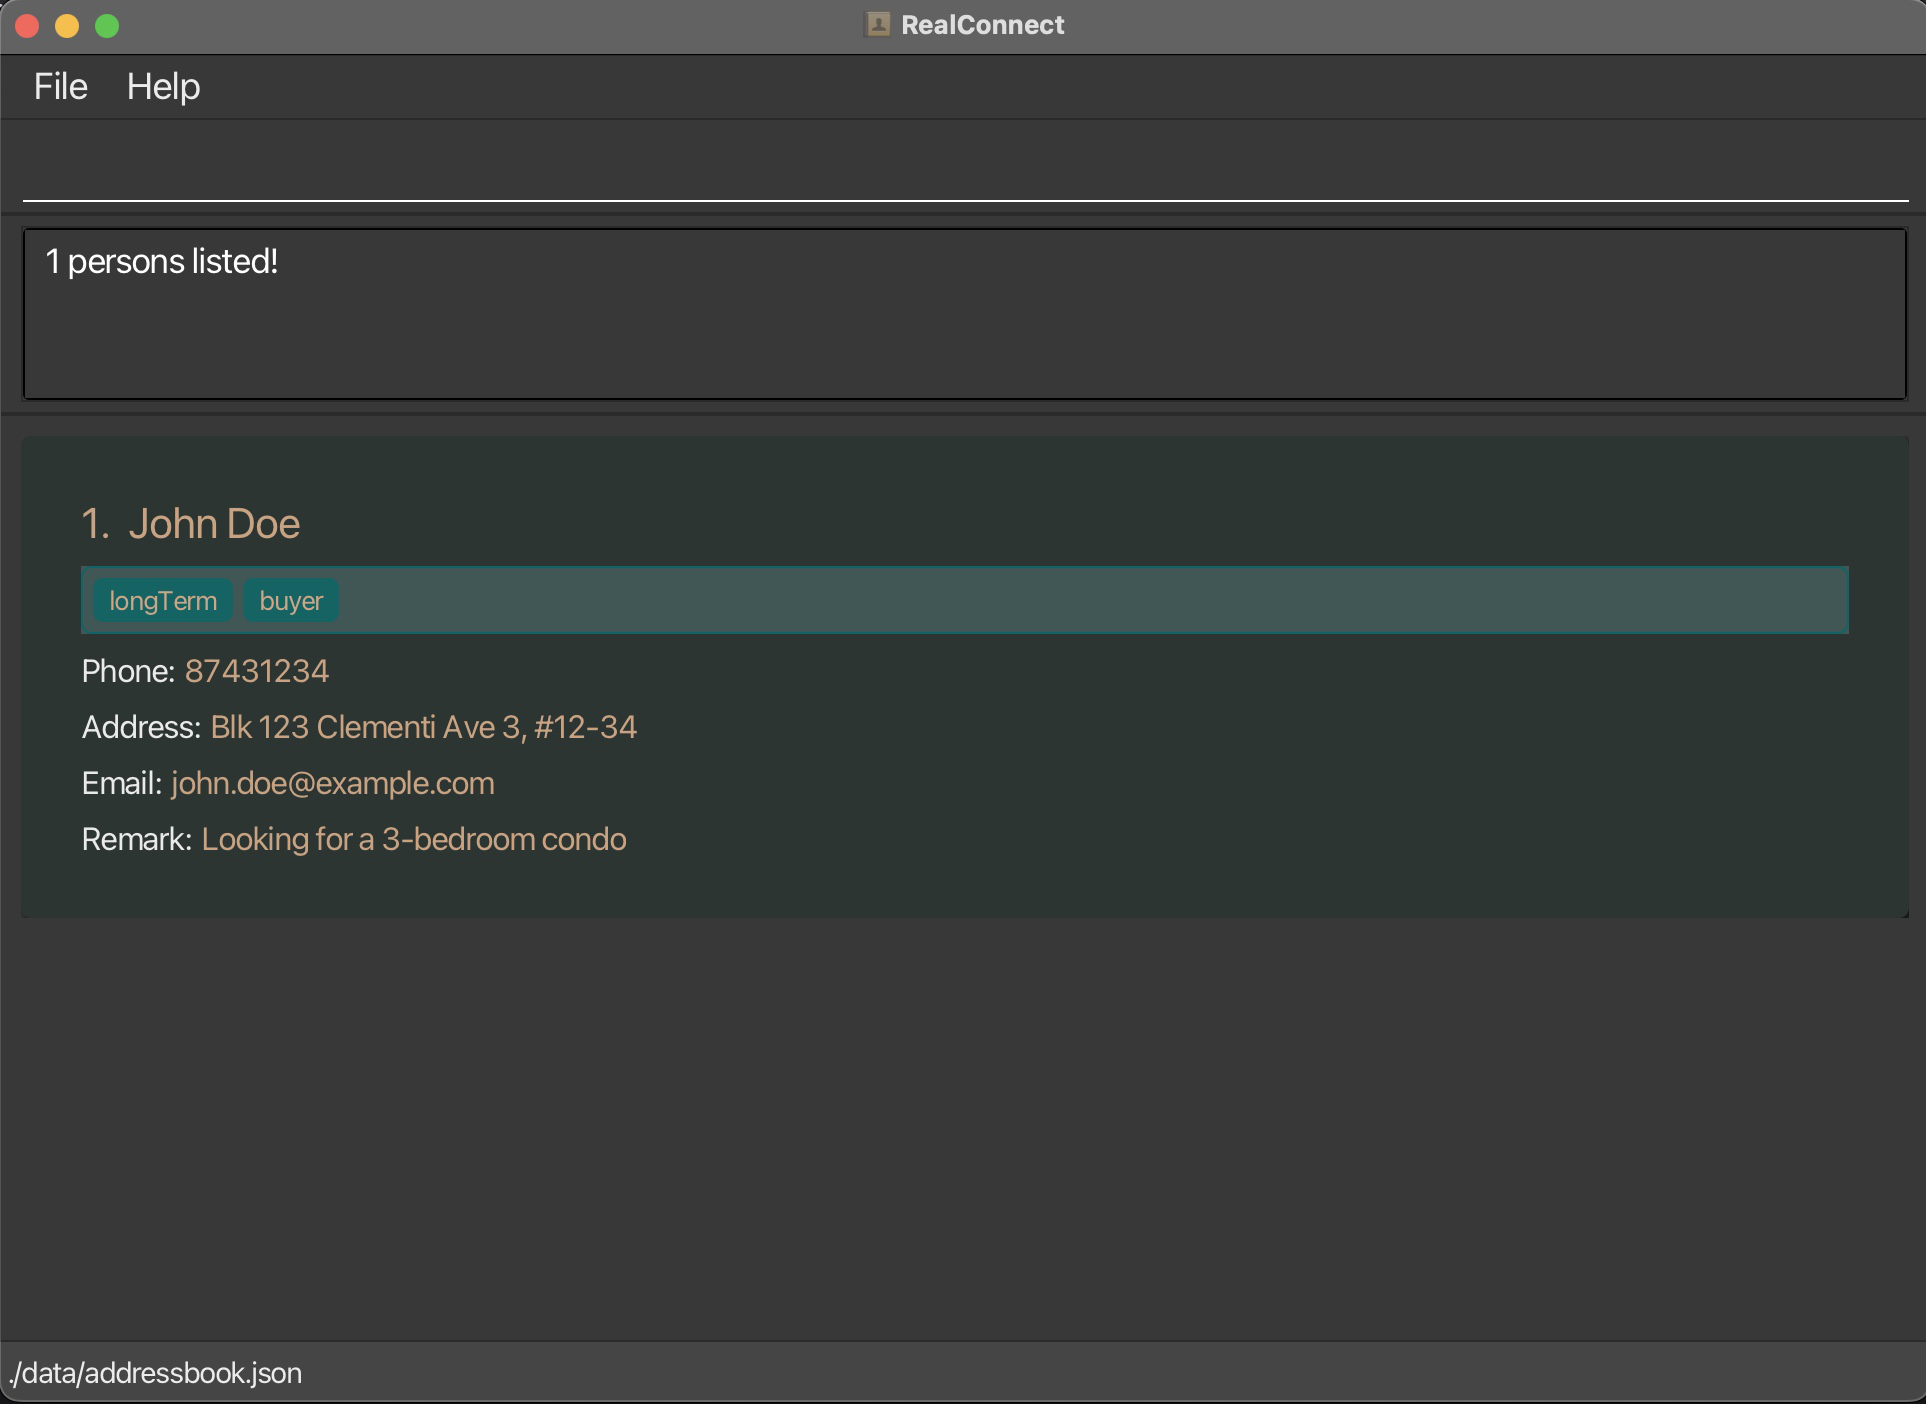1926x1404 pixels.
Task: Focus the command input field
Action: point(965,167)
